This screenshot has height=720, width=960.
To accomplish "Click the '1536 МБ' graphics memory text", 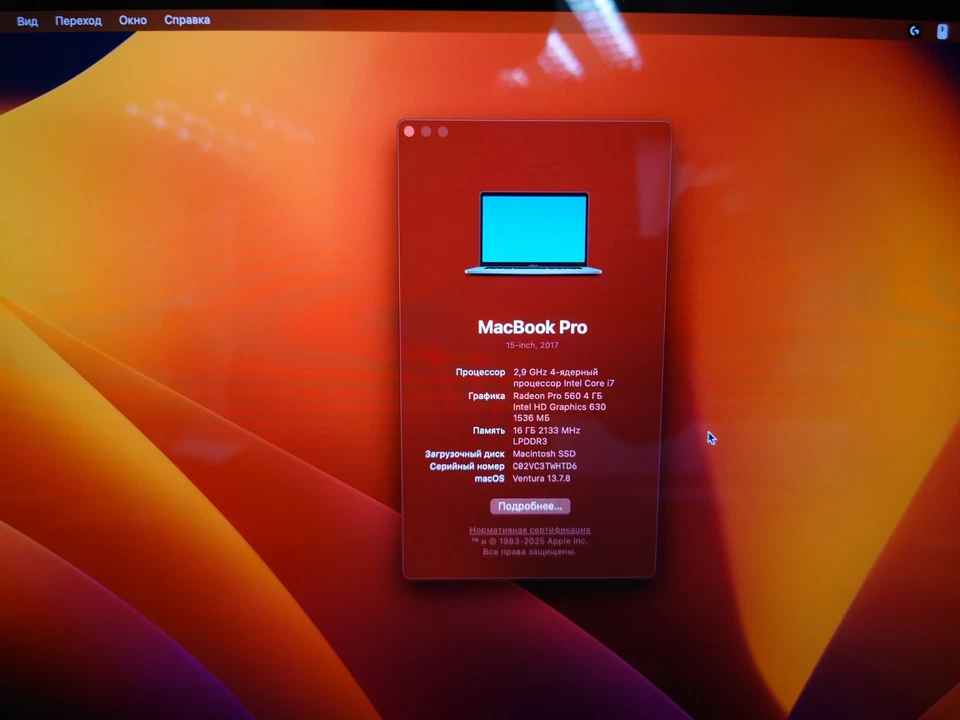I will pyautogui.click(x=531, y=418).
